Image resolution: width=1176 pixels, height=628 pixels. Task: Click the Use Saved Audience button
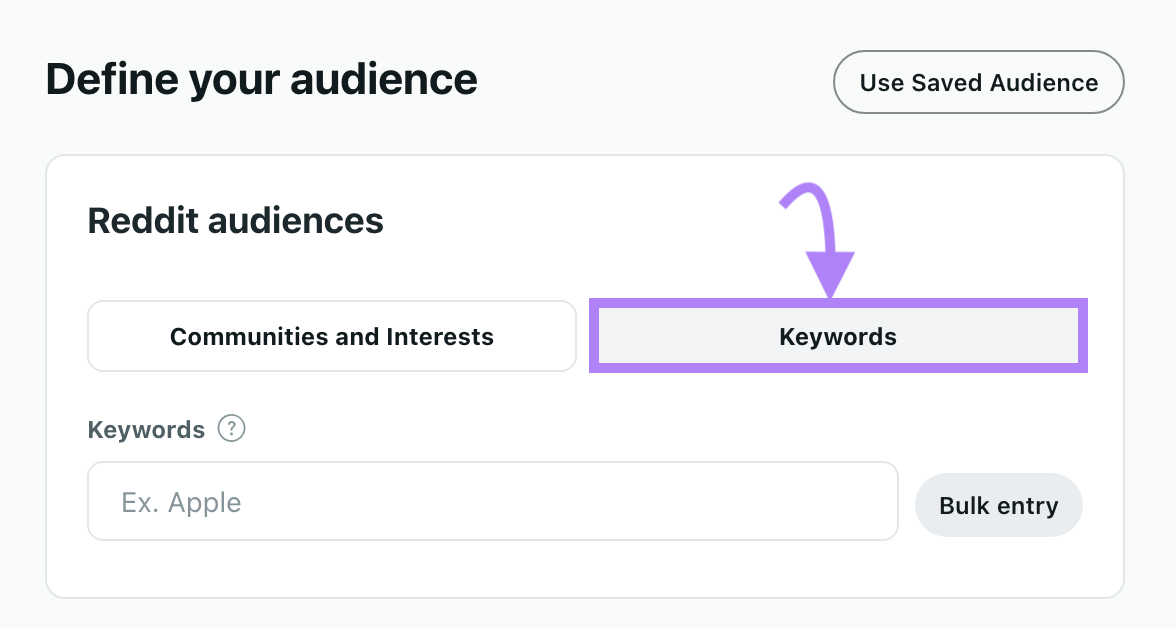pos(978,82)
